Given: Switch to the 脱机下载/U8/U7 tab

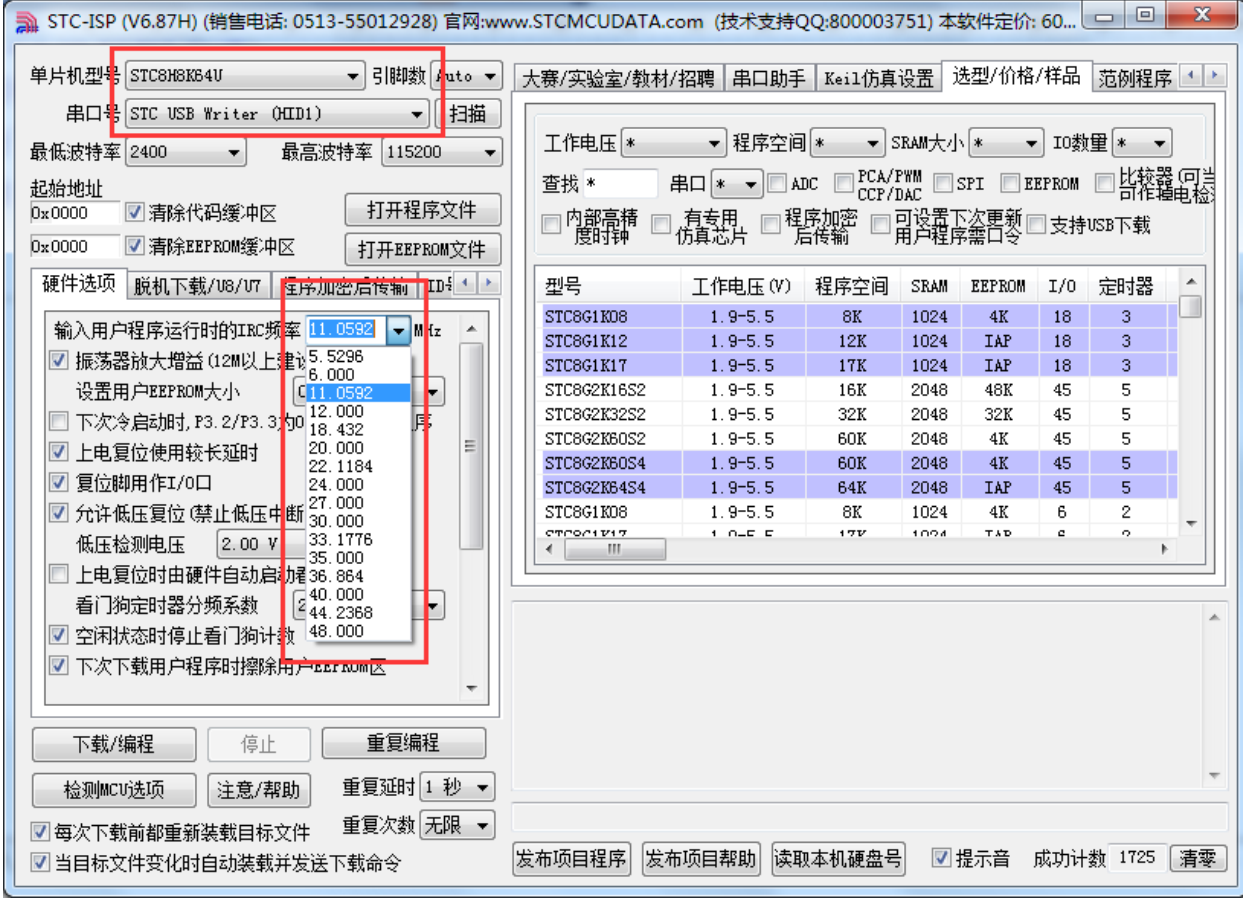Looking at the screenshot, I should click(198, 287).
